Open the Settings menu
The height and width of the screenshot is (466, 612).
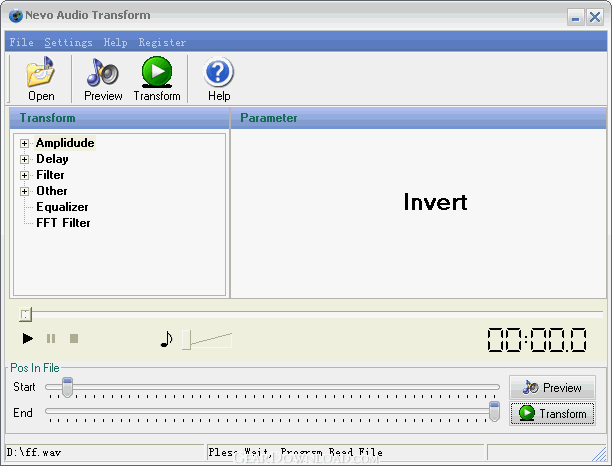(x=68, y=42)
